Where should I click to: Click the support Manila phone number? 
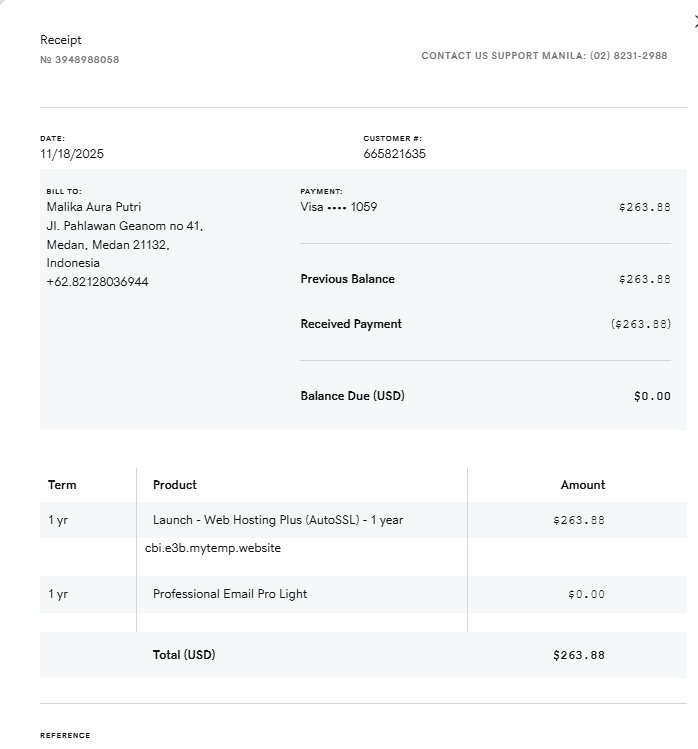[628, 56]
